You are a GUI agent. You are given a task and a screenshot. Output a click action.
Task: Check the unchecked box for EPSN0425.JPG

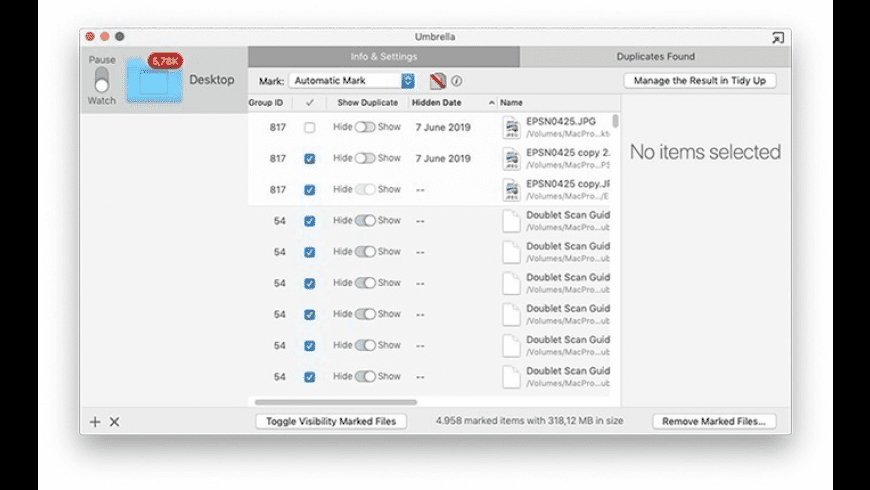pyautogui.click(x=310, y=128)
